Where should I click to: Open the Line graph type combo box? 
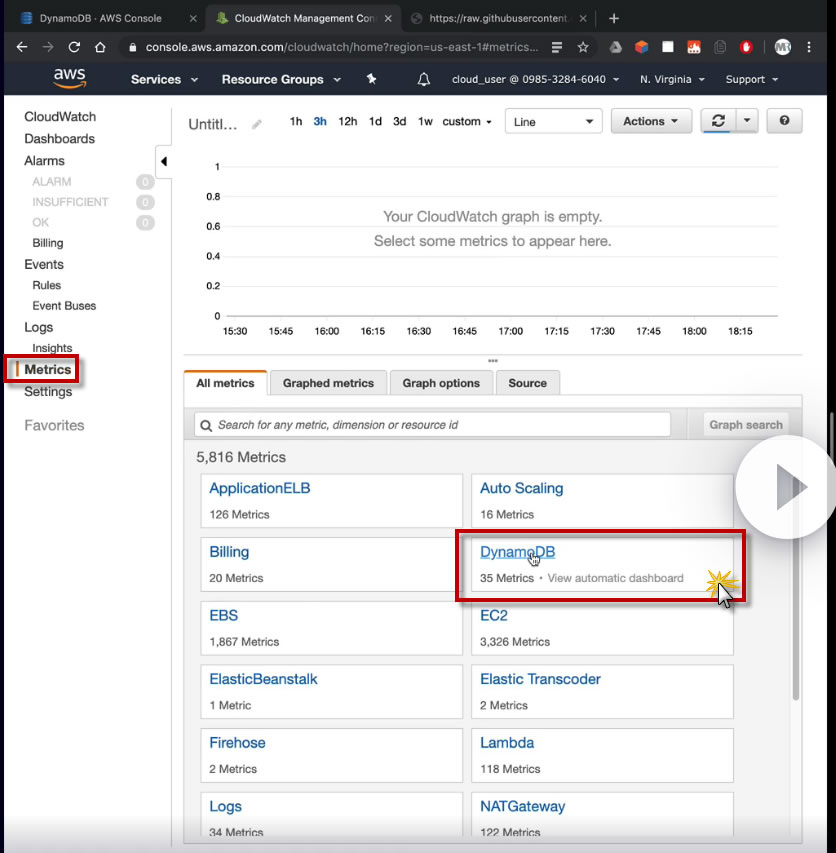click(x=553, y=121)
